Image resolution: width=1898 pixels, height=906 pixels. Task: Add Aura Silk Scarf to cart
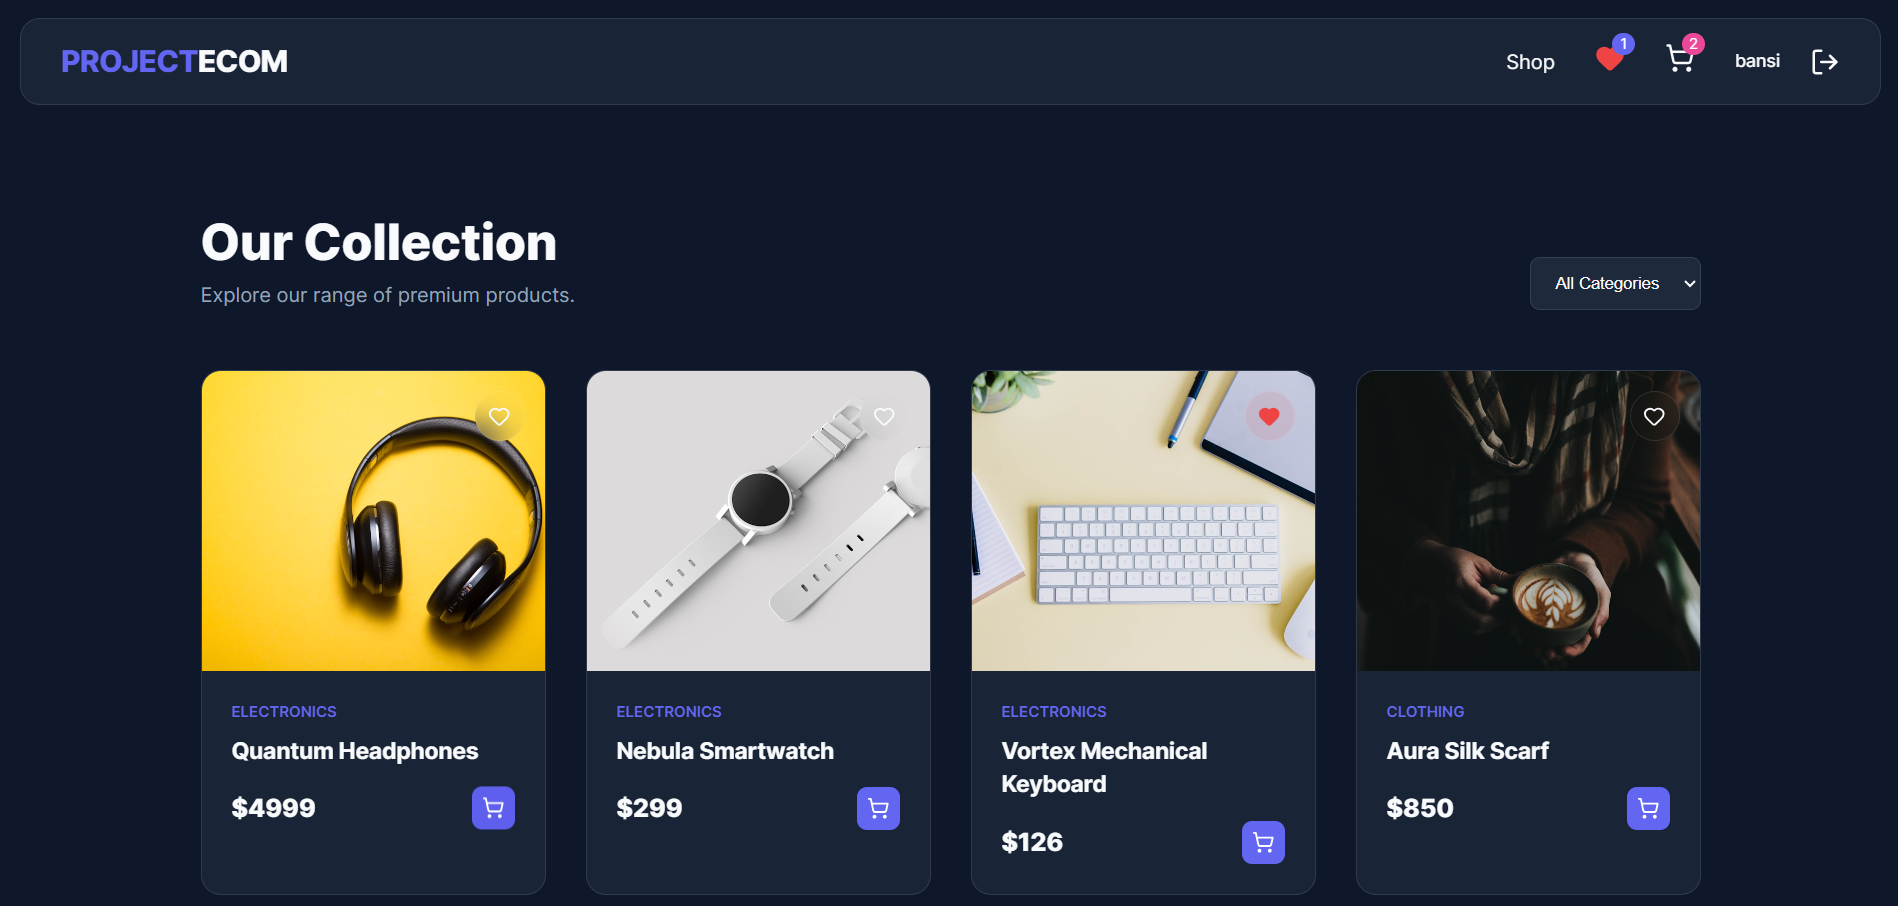pos(1648,808)
